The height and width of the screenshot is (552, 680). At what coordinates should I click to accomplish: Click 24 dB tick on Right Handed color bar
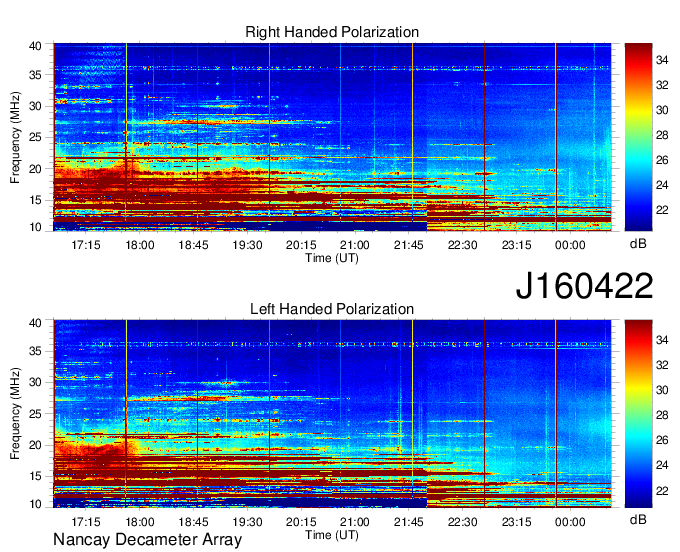click(662, 185)
